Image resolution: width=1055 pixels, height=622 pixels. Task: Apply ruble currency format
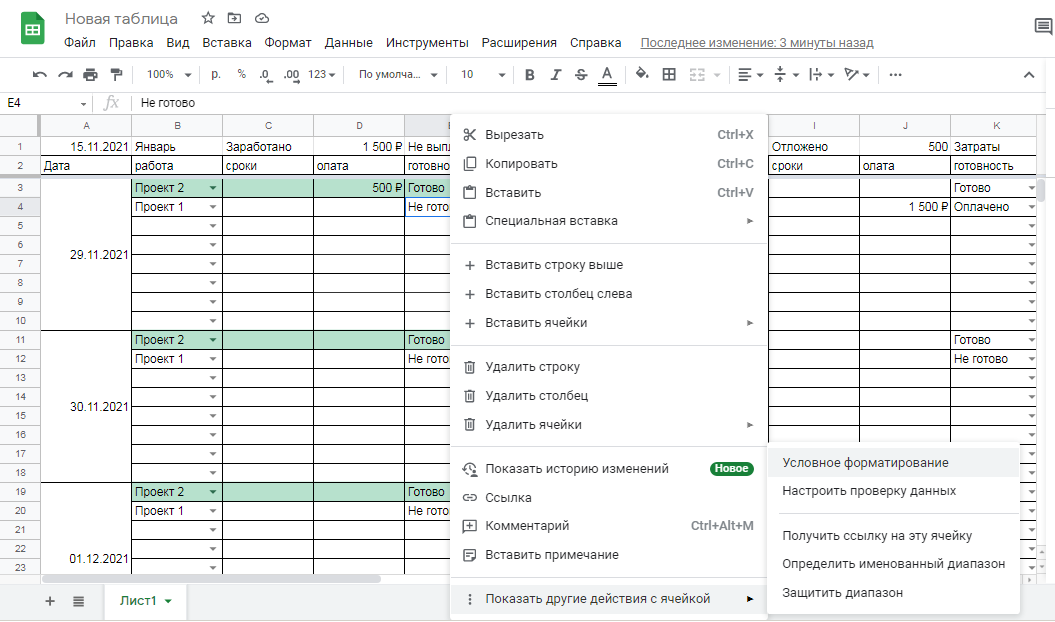tap(215, 75)
